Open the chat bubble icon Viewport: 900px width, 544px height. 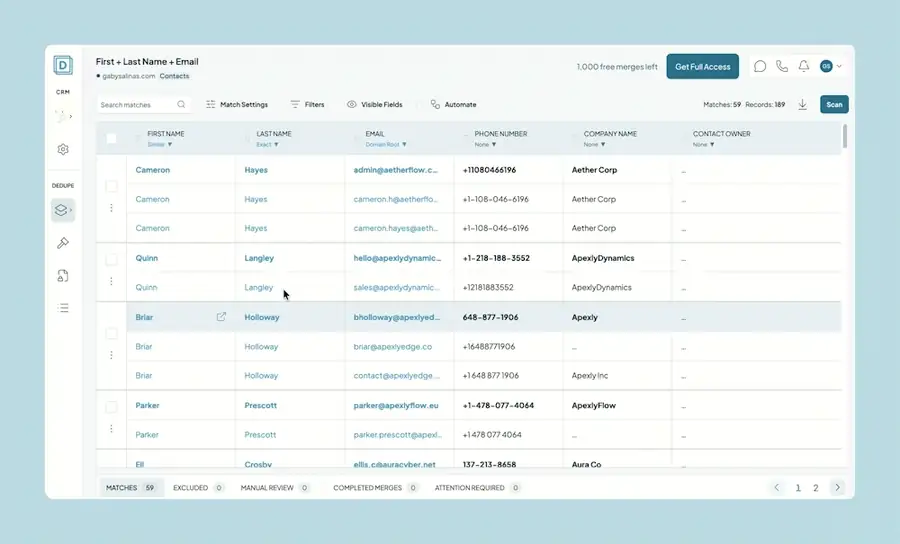(x=760, y=67)
